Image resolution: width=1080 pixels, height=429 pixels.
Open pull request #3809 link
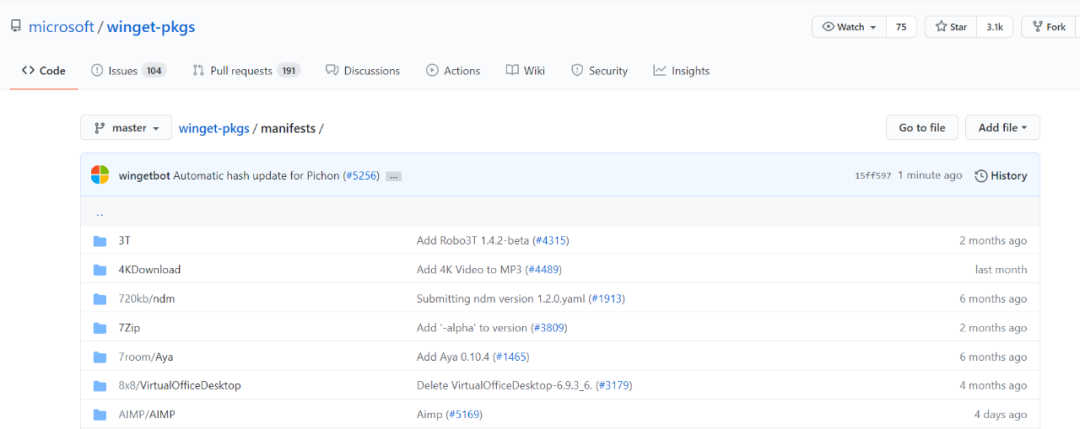pyautogui.click(x=549, y=328)
